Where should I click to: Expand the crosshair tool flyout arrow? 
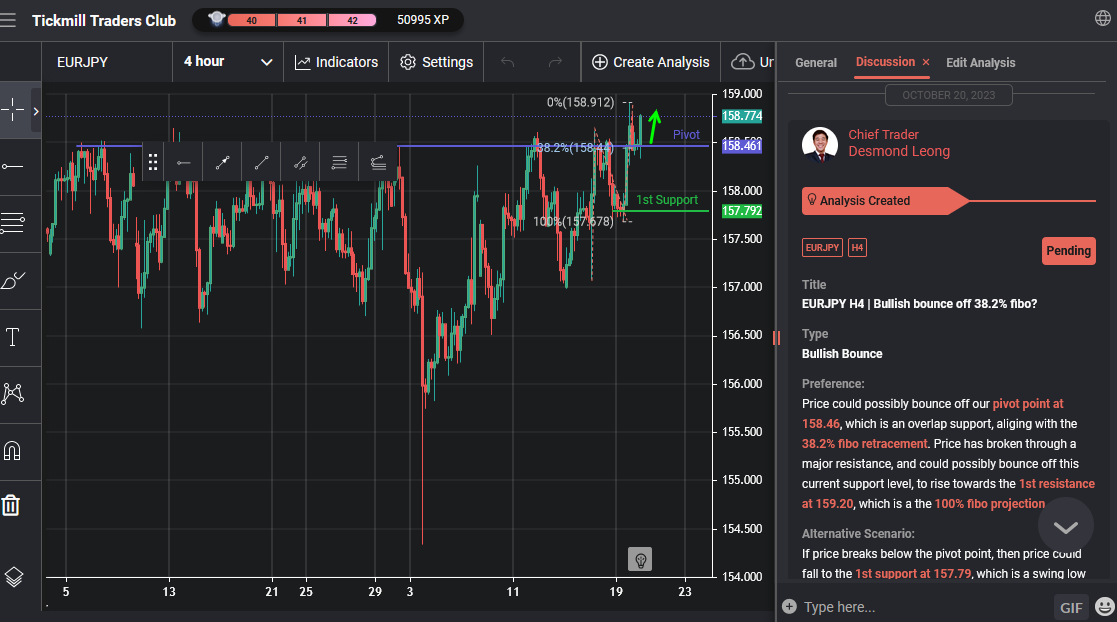(36, 111)
